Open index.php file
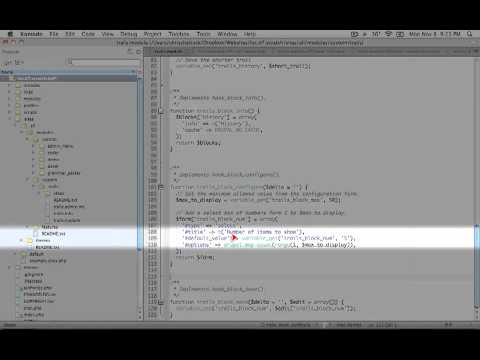Screen dimensions: 480x360 click(34, 315)
